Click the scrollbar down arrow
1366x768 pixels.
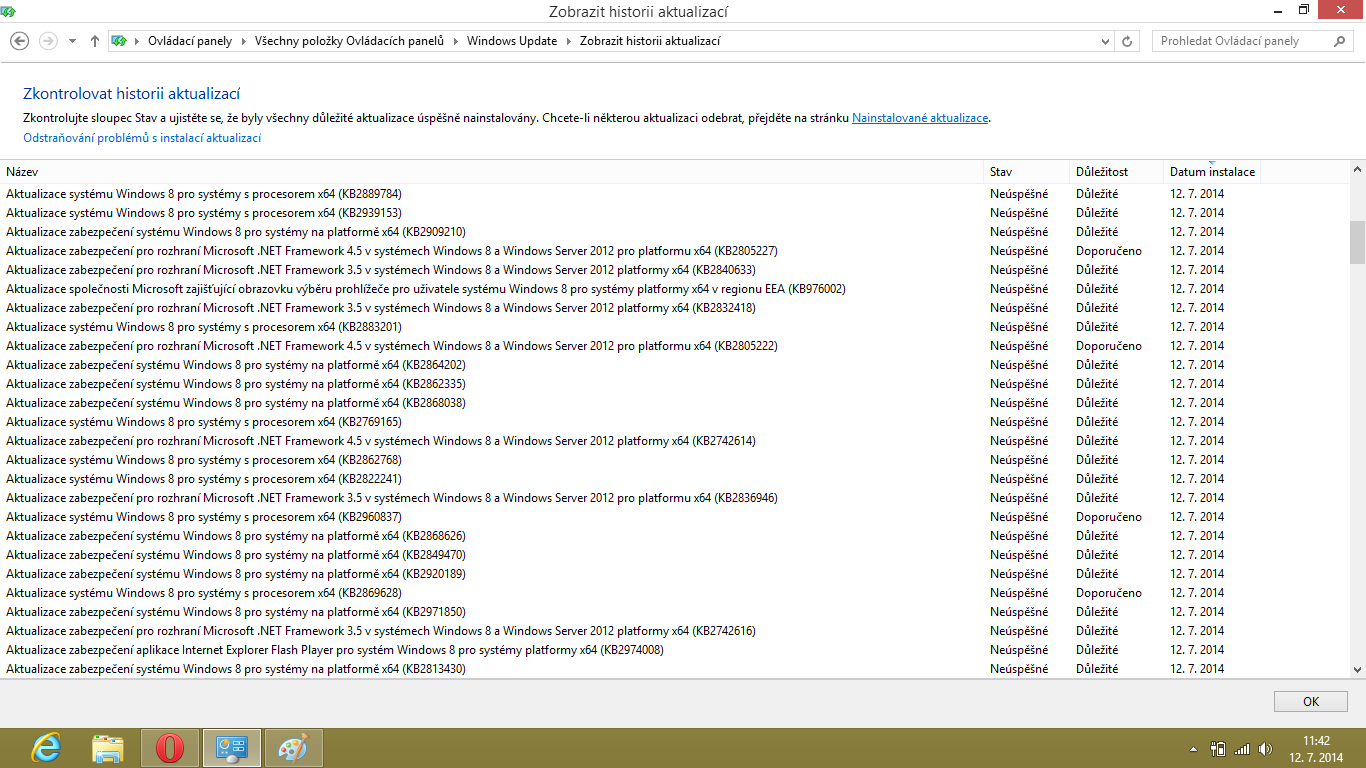click(x=1357, y=670)
